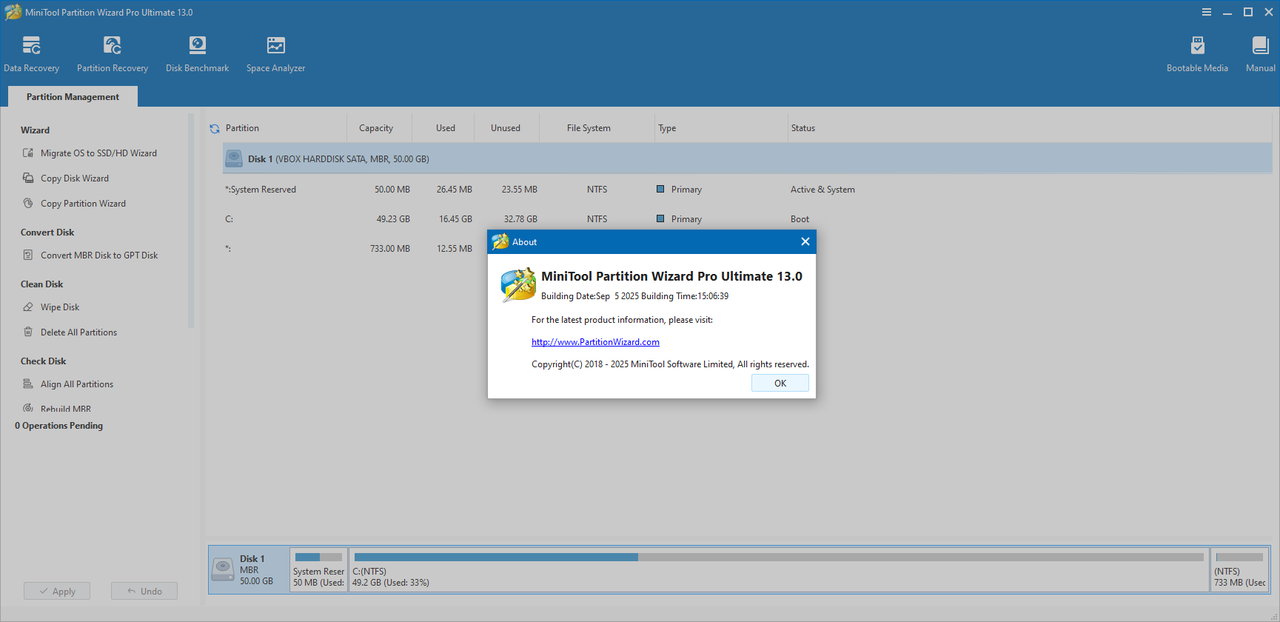Viewport: 1280px width, 622px height.
Task: Click the refresh icon beside Partition header
Action: click(x=214, y=128)
